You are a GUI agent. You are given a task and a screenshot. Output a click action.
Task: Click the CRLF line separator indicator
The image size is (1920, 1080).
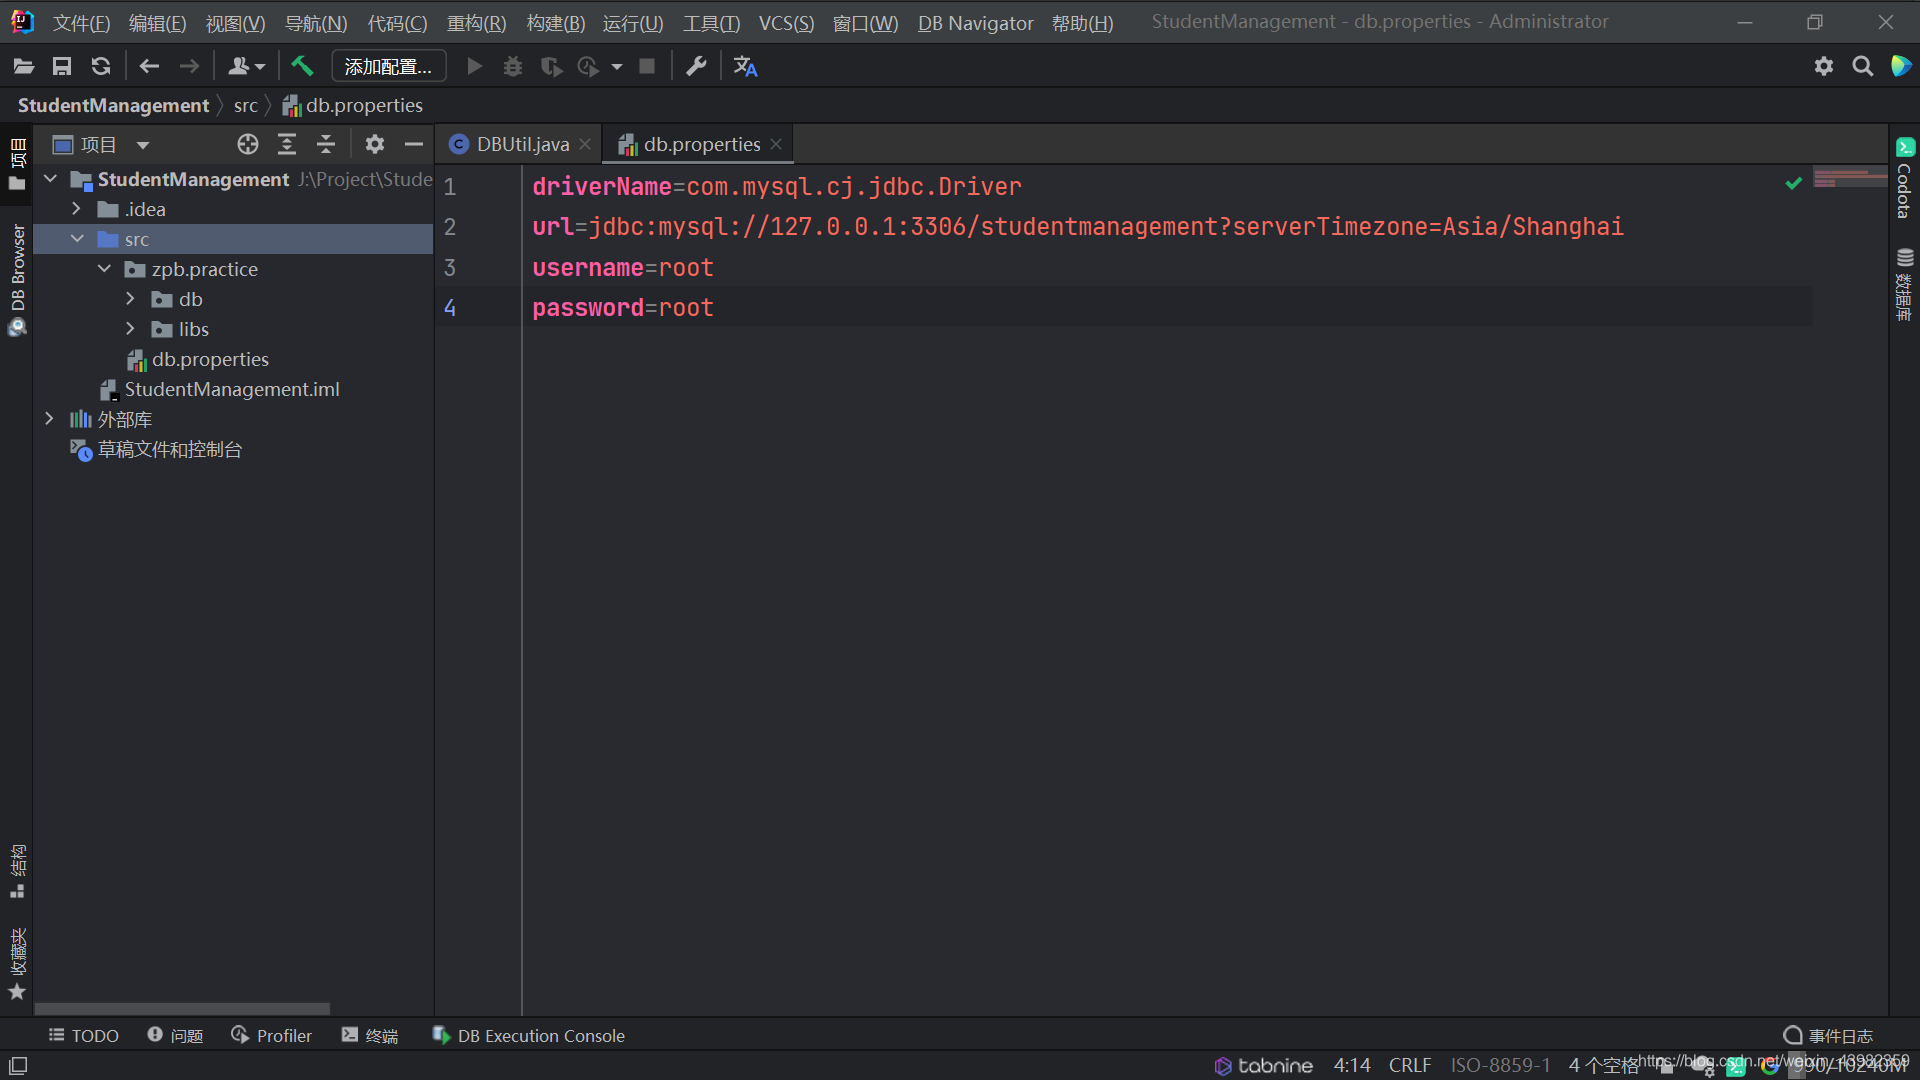(1409, 1065)
